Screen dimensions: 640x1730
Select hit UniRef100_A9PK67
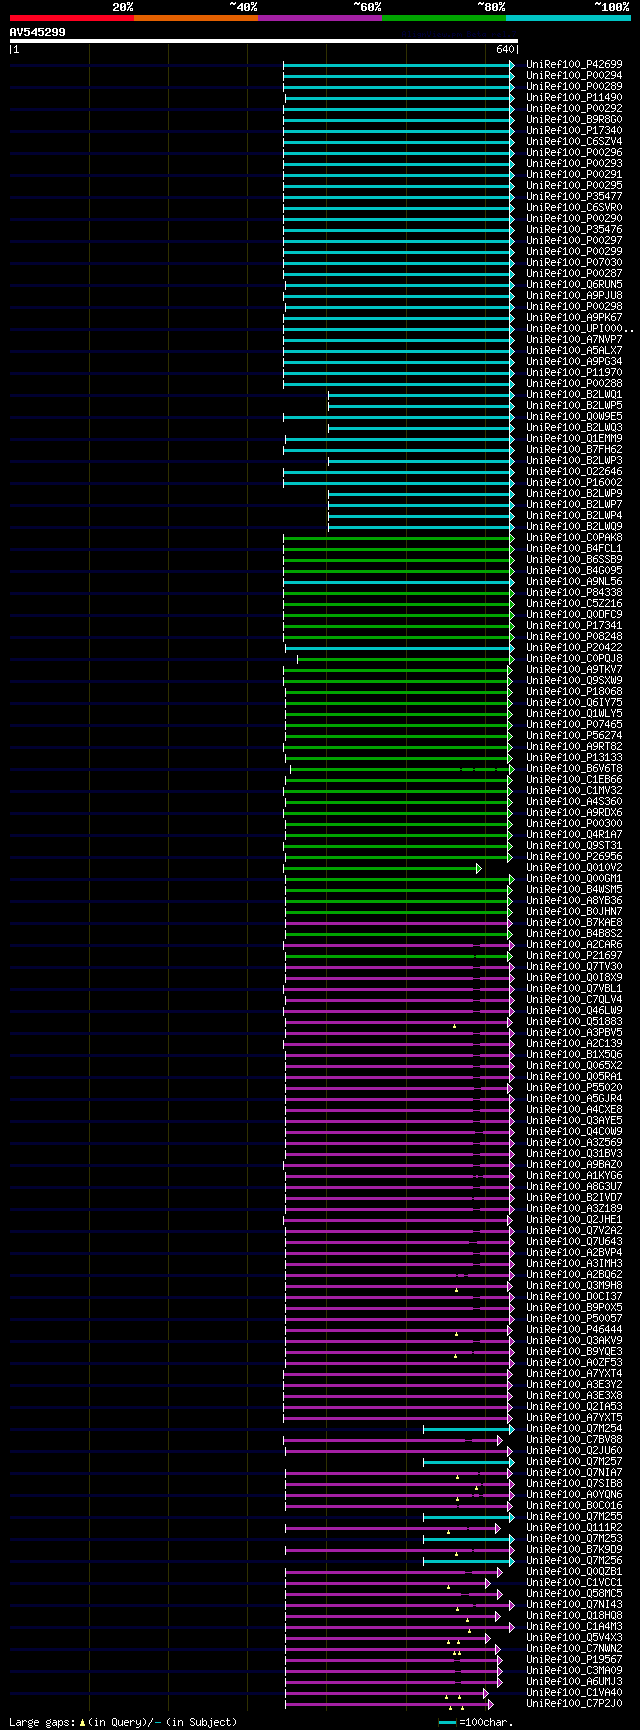(x=574, y=317)
